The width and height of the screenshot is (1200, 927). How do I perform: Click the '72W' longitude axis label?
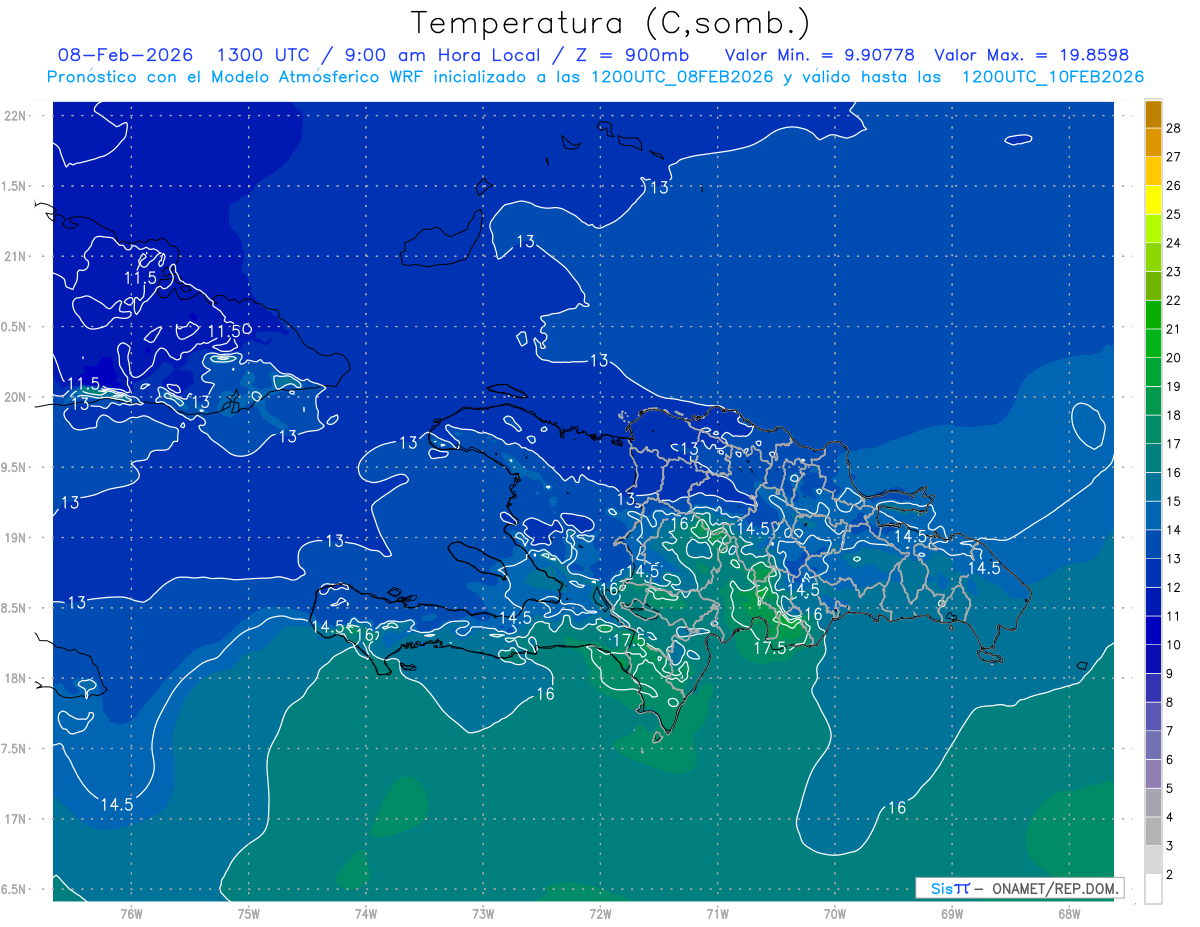[600, 913]
